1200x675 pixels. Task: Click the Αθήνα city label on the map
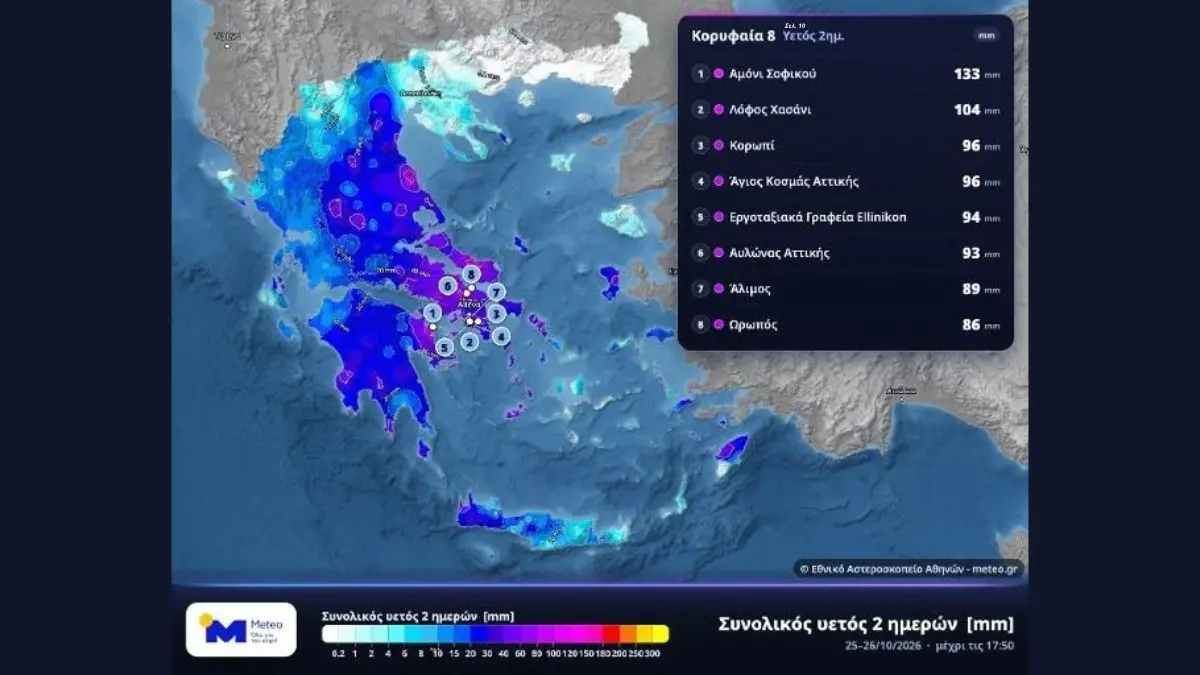[470, 304]
